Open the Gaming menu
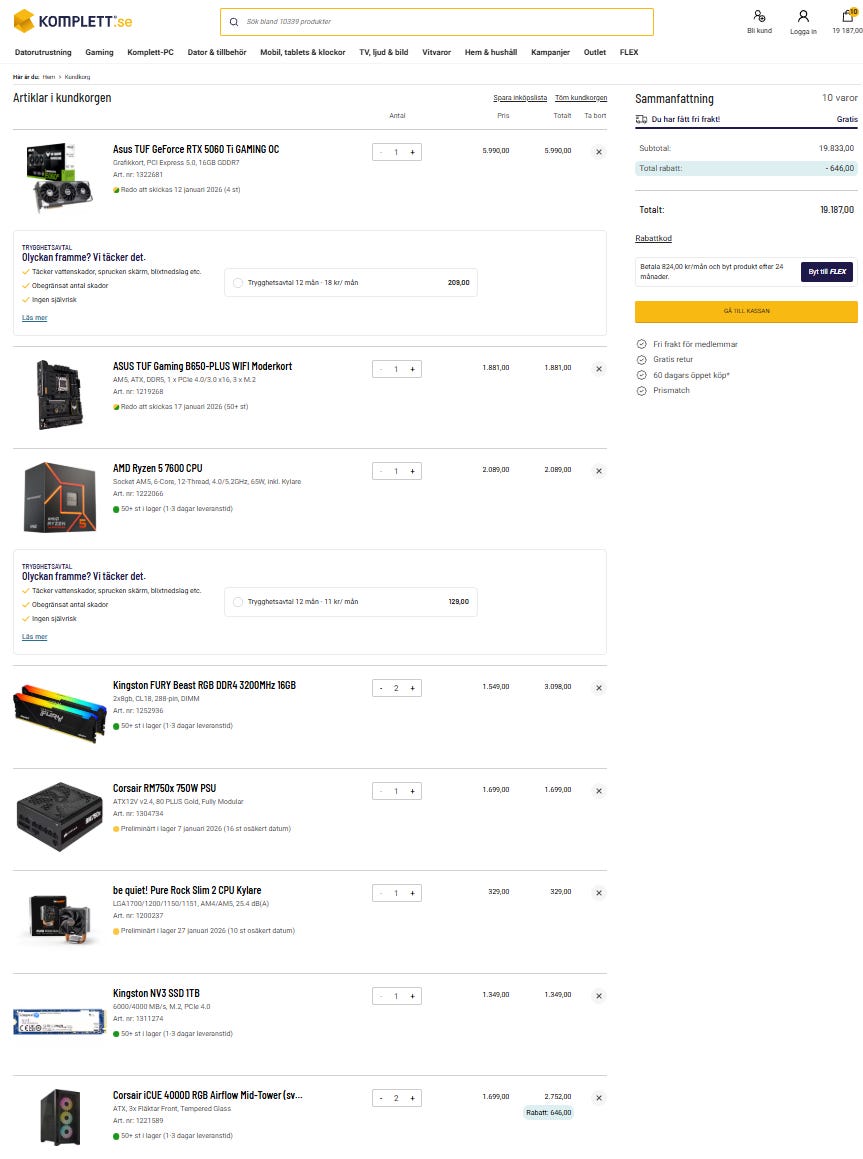Screen dimensions: 863x1159 tap(99, 52)
